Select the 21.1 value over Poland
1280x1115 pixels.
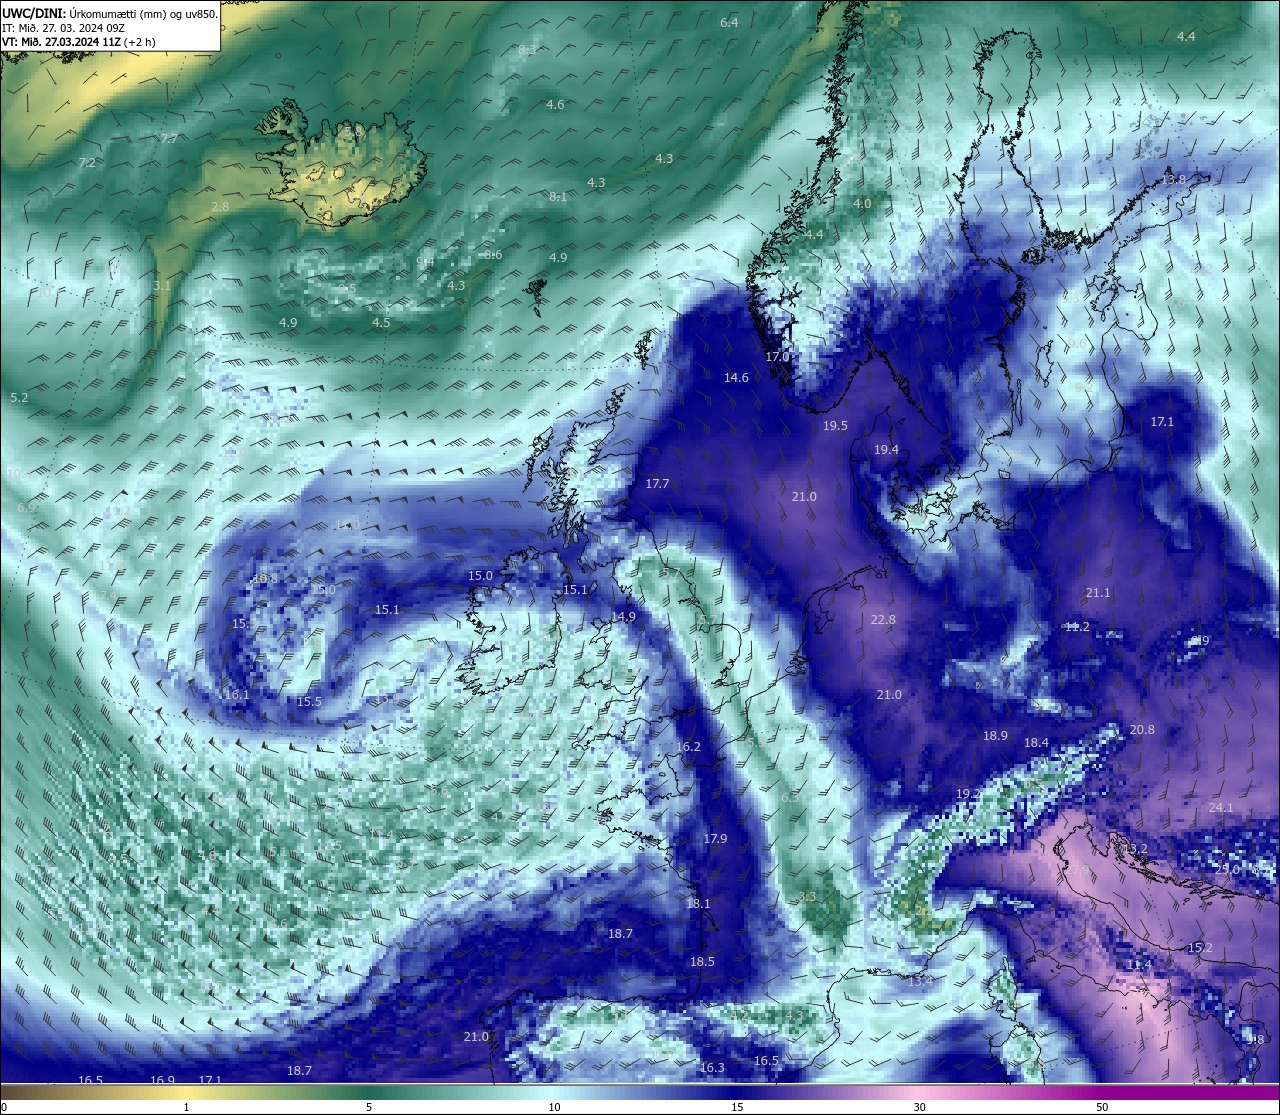click(x=1098, y=593)
